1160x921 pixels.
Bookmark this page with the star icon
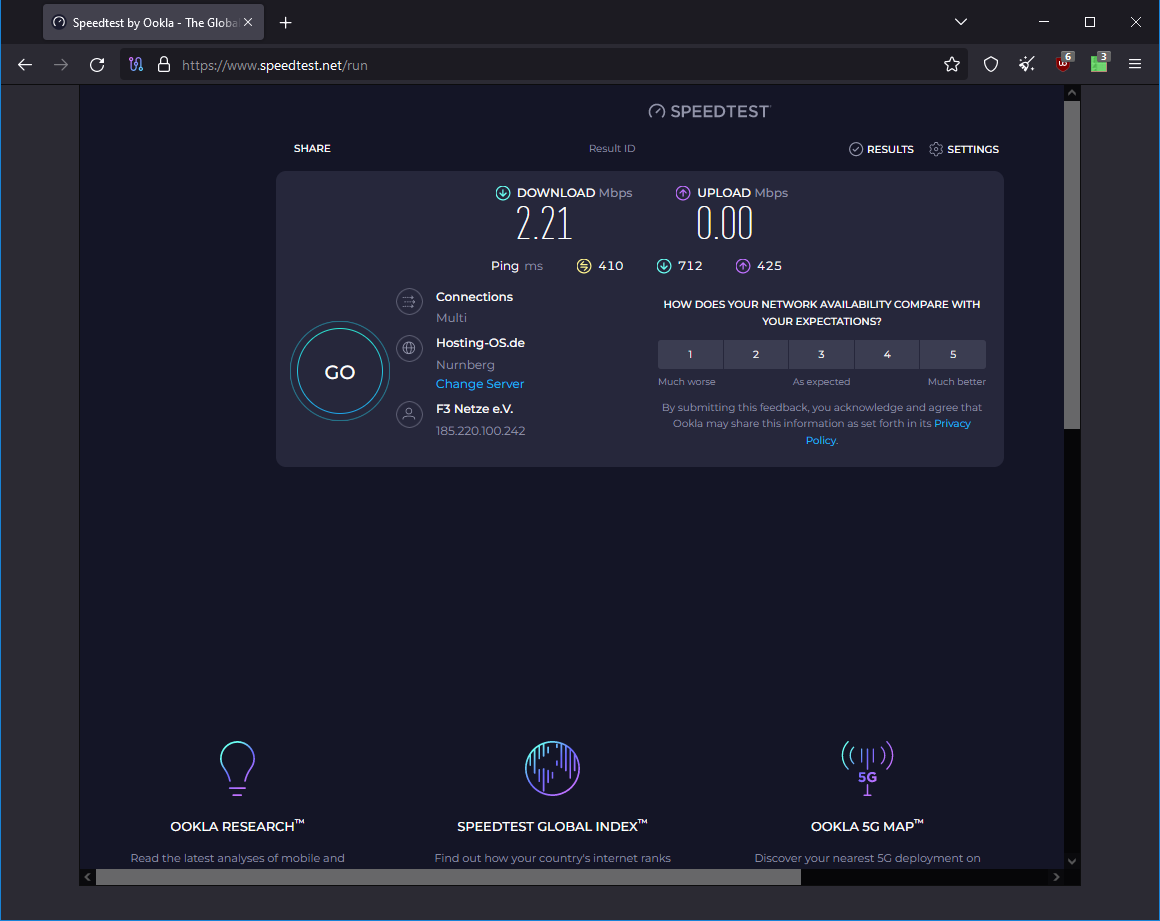pyautogui.click(x=952, y=65)
